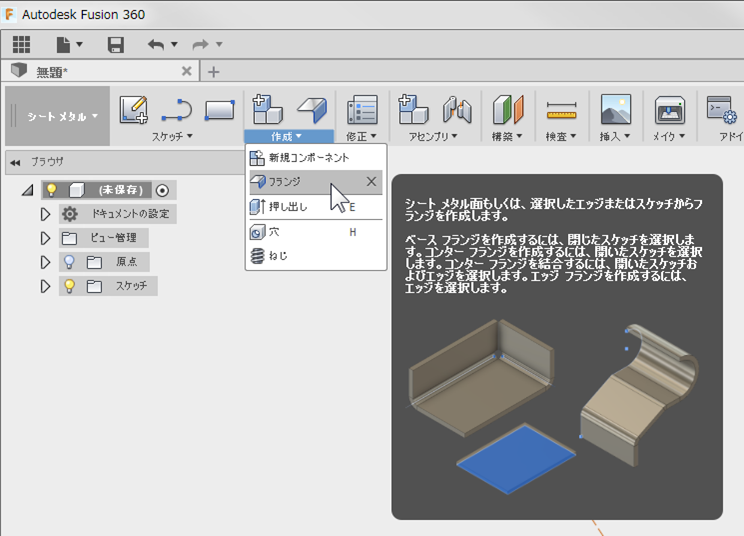
Task: Click the Autodesk Fusion 360 title bar logo
Action: (x=9, y=14)
